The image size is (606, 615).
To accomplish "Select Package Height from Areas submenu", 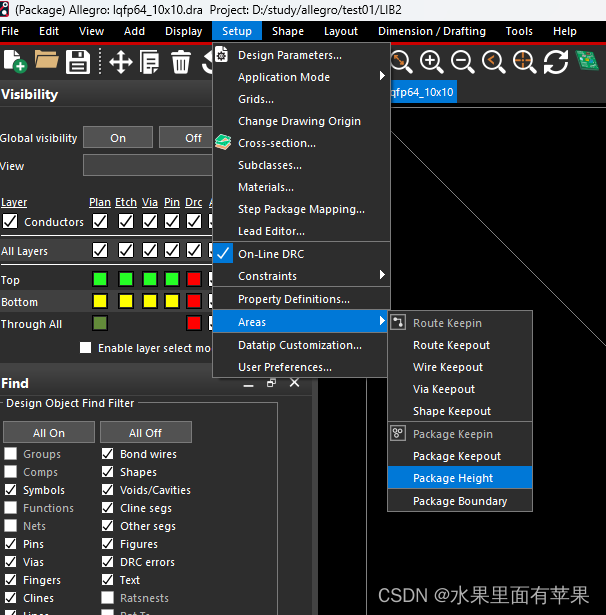I will tap(453, 478).
